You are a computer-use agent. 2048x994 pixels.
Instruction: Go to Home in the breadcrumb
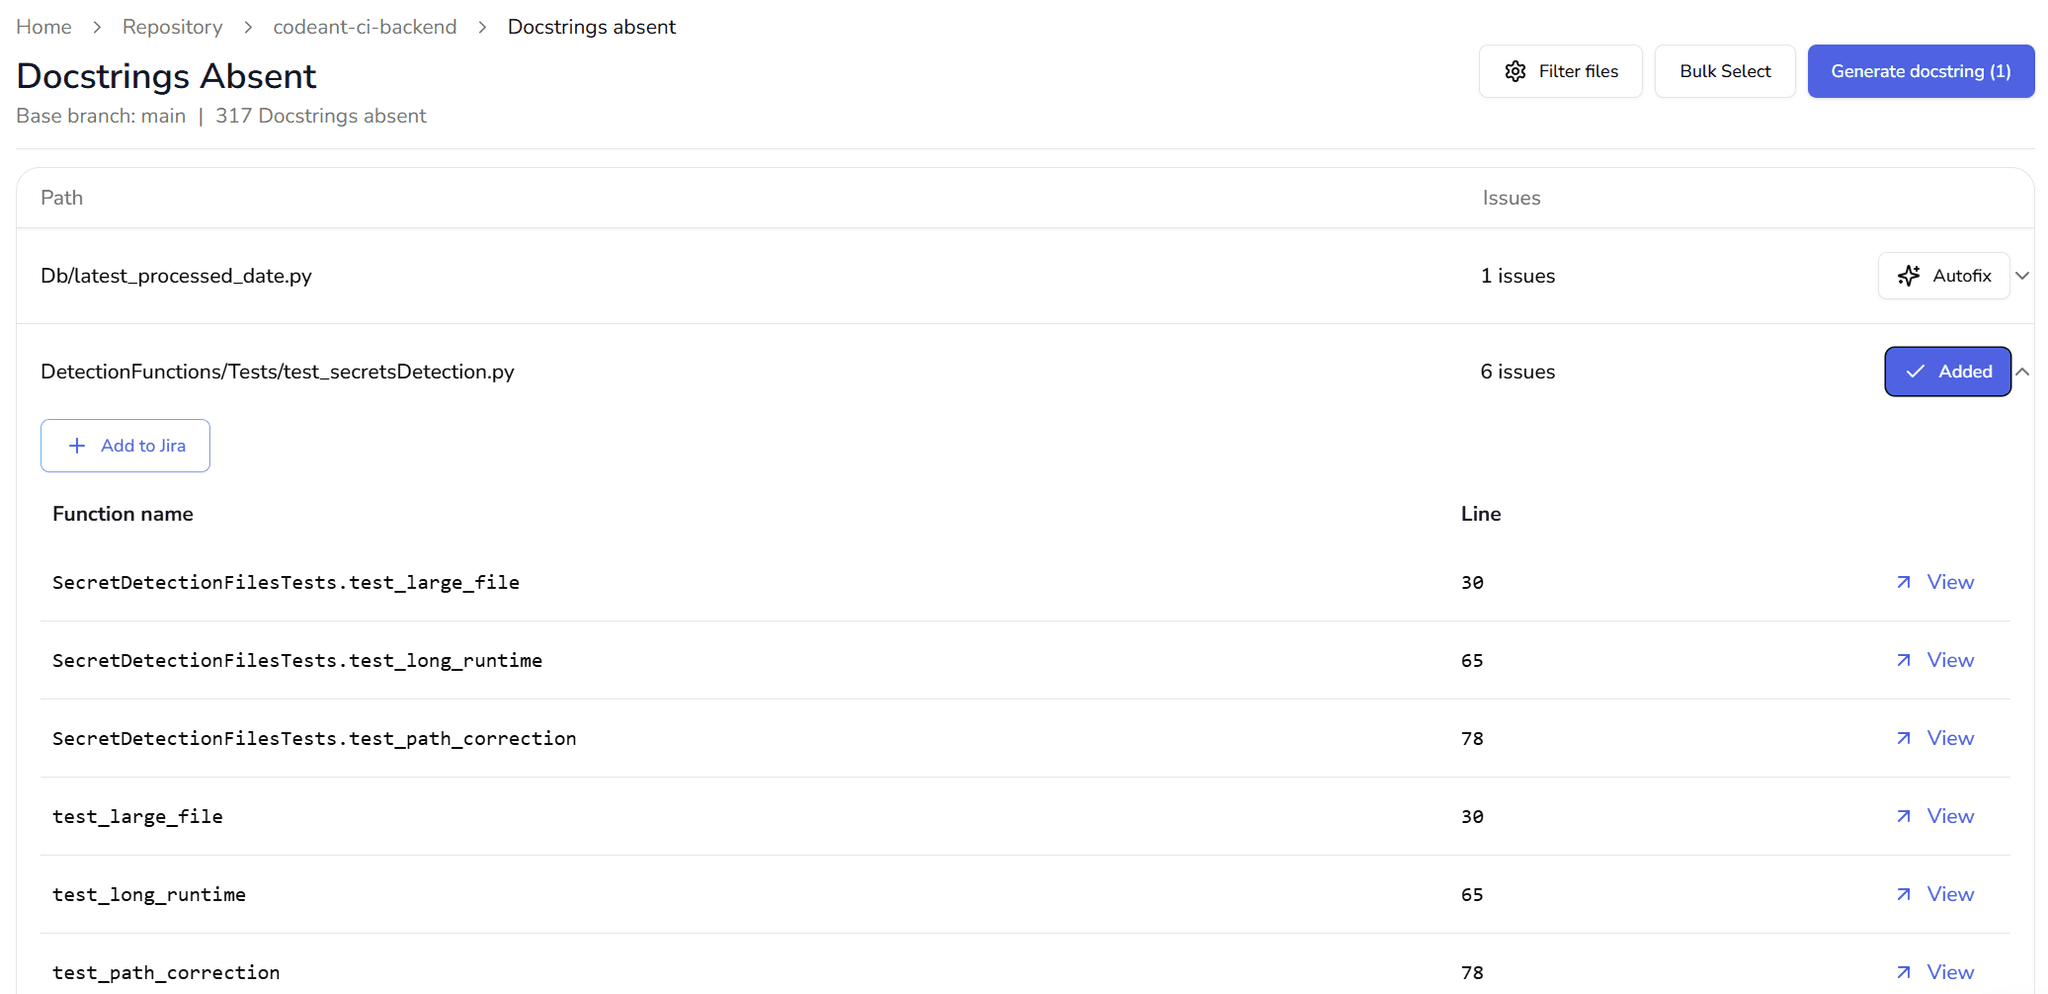[44, 27]
